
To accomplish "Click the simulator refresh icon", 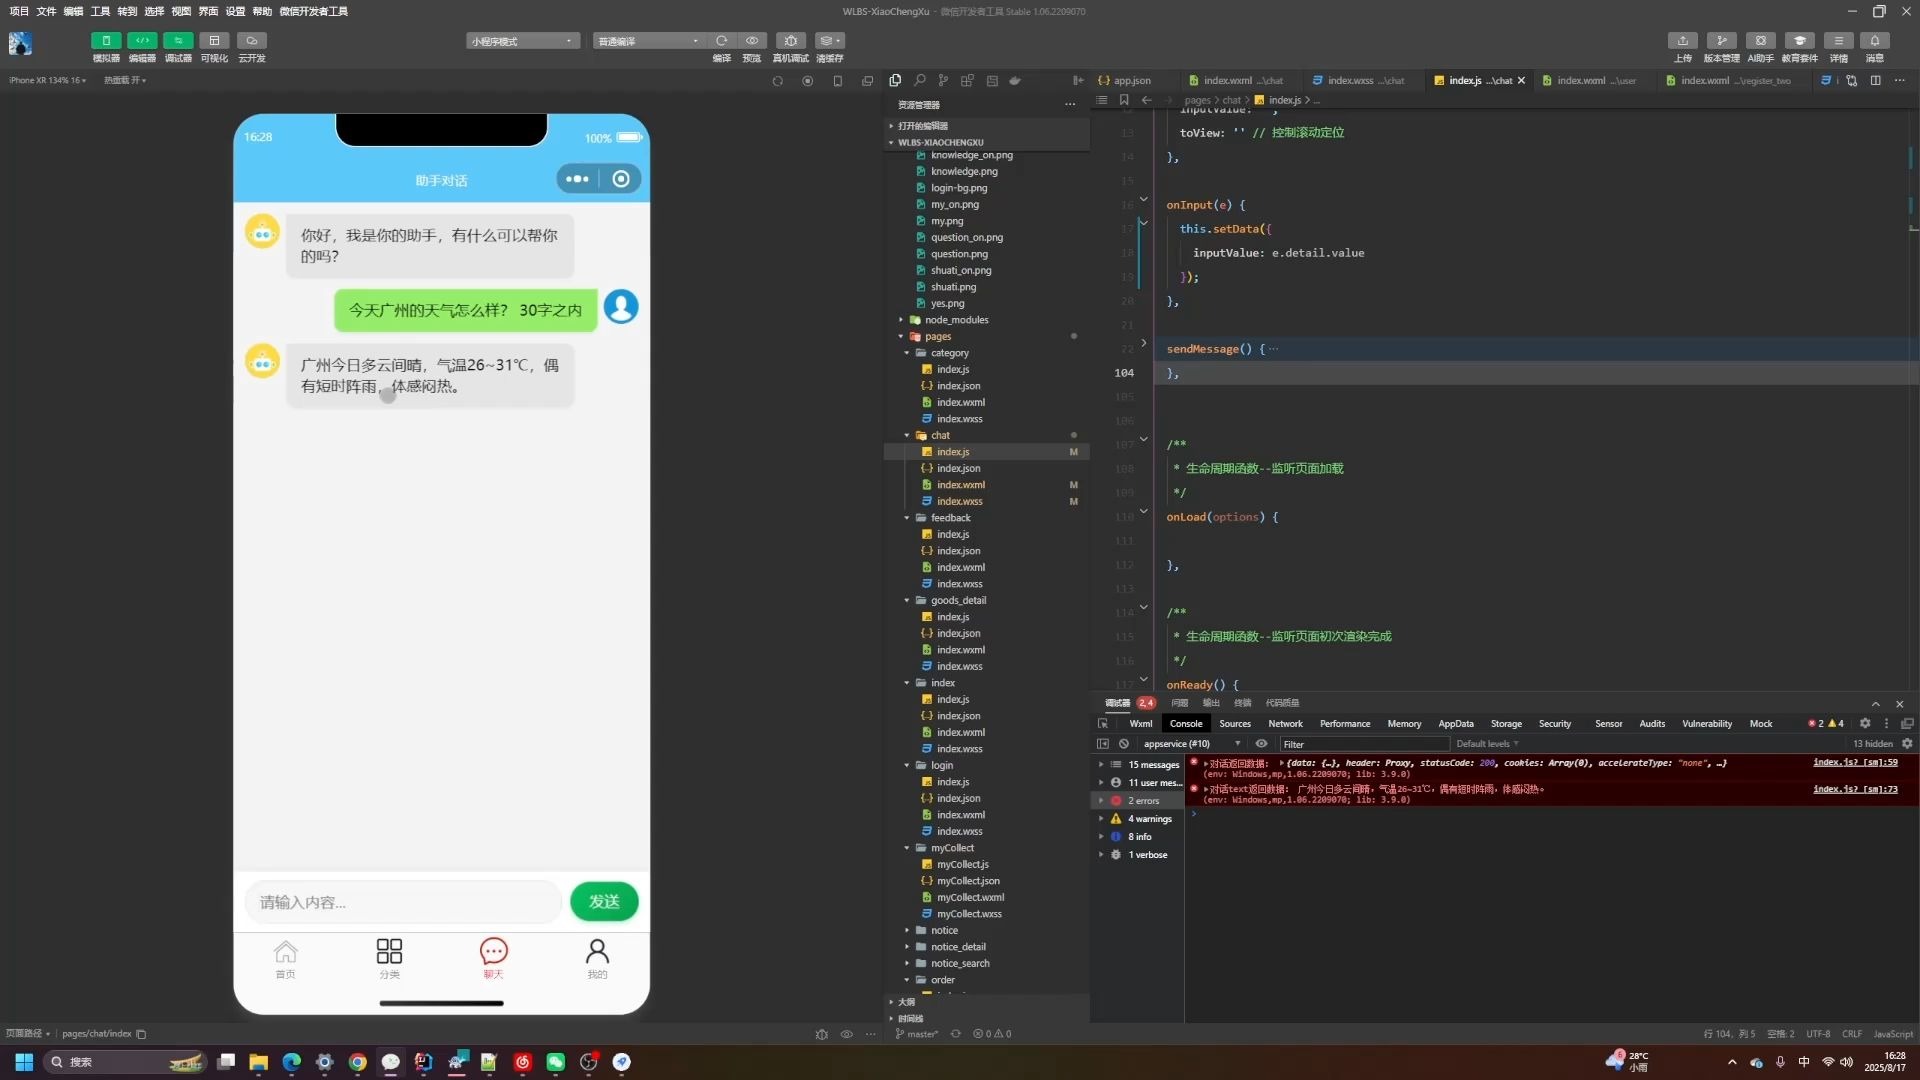I will tap(777, 81).
